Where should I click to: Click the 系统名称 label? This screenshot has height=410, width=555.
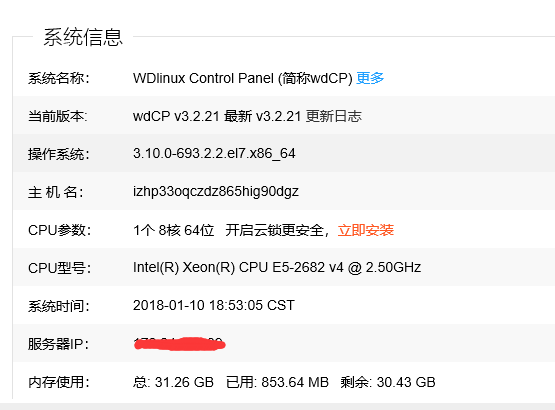pos(59,78)
